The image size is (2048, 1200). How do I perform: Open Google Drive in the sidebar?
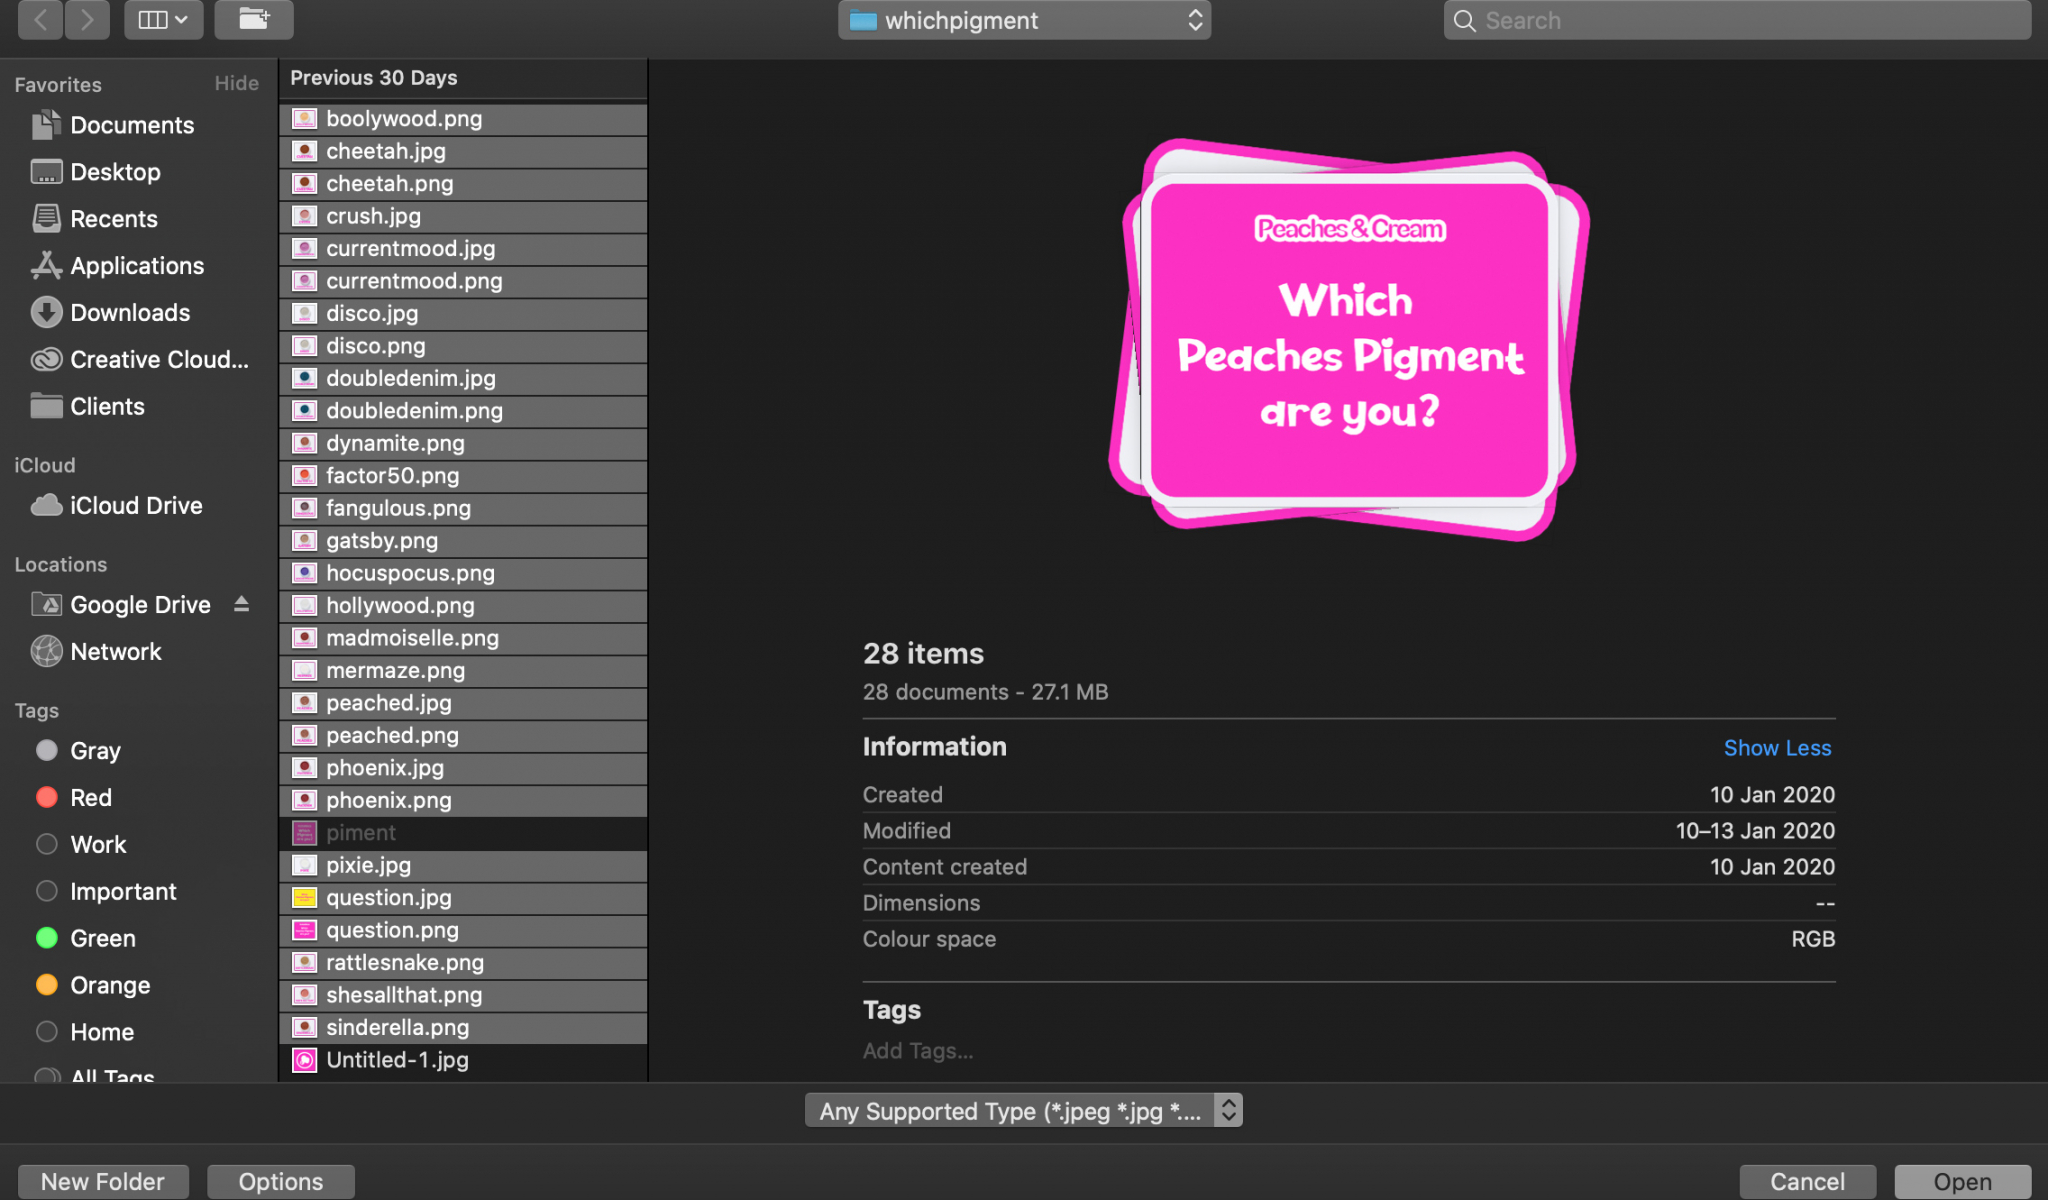139,605
